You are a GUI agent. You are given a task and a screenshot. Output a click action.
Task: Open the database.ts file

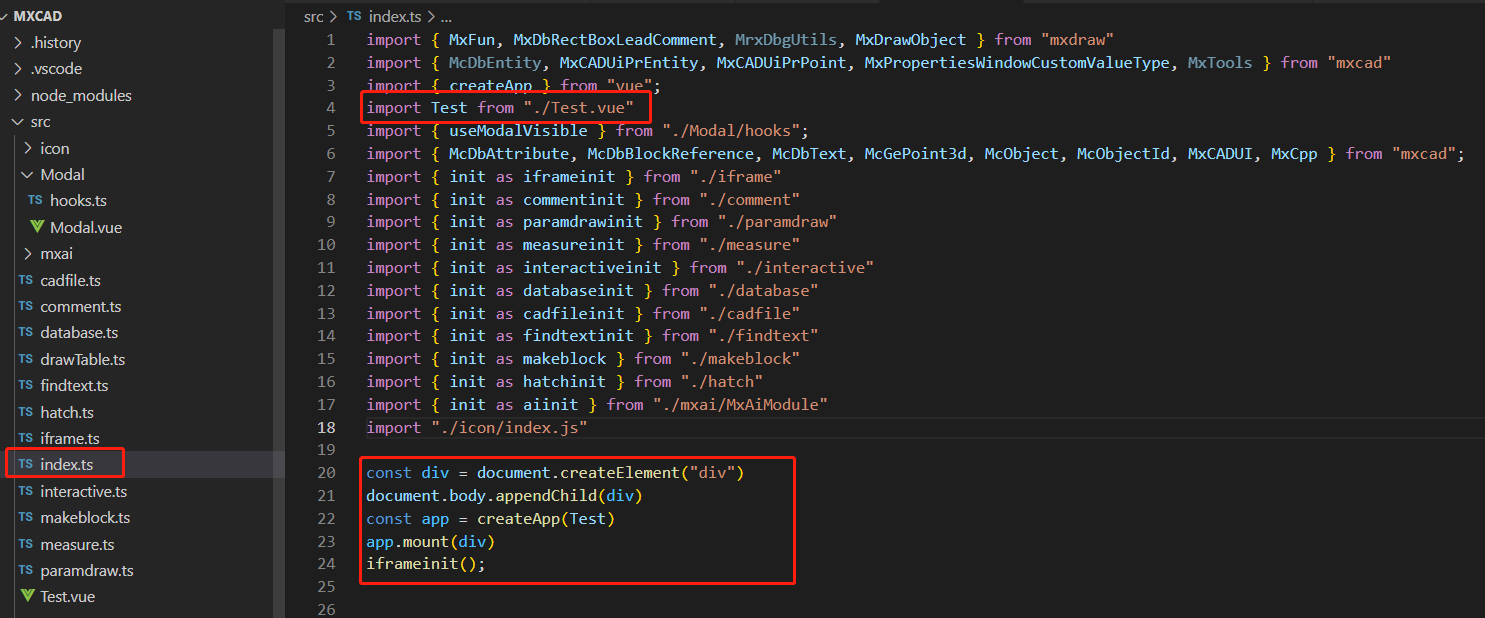coord(79,333)
